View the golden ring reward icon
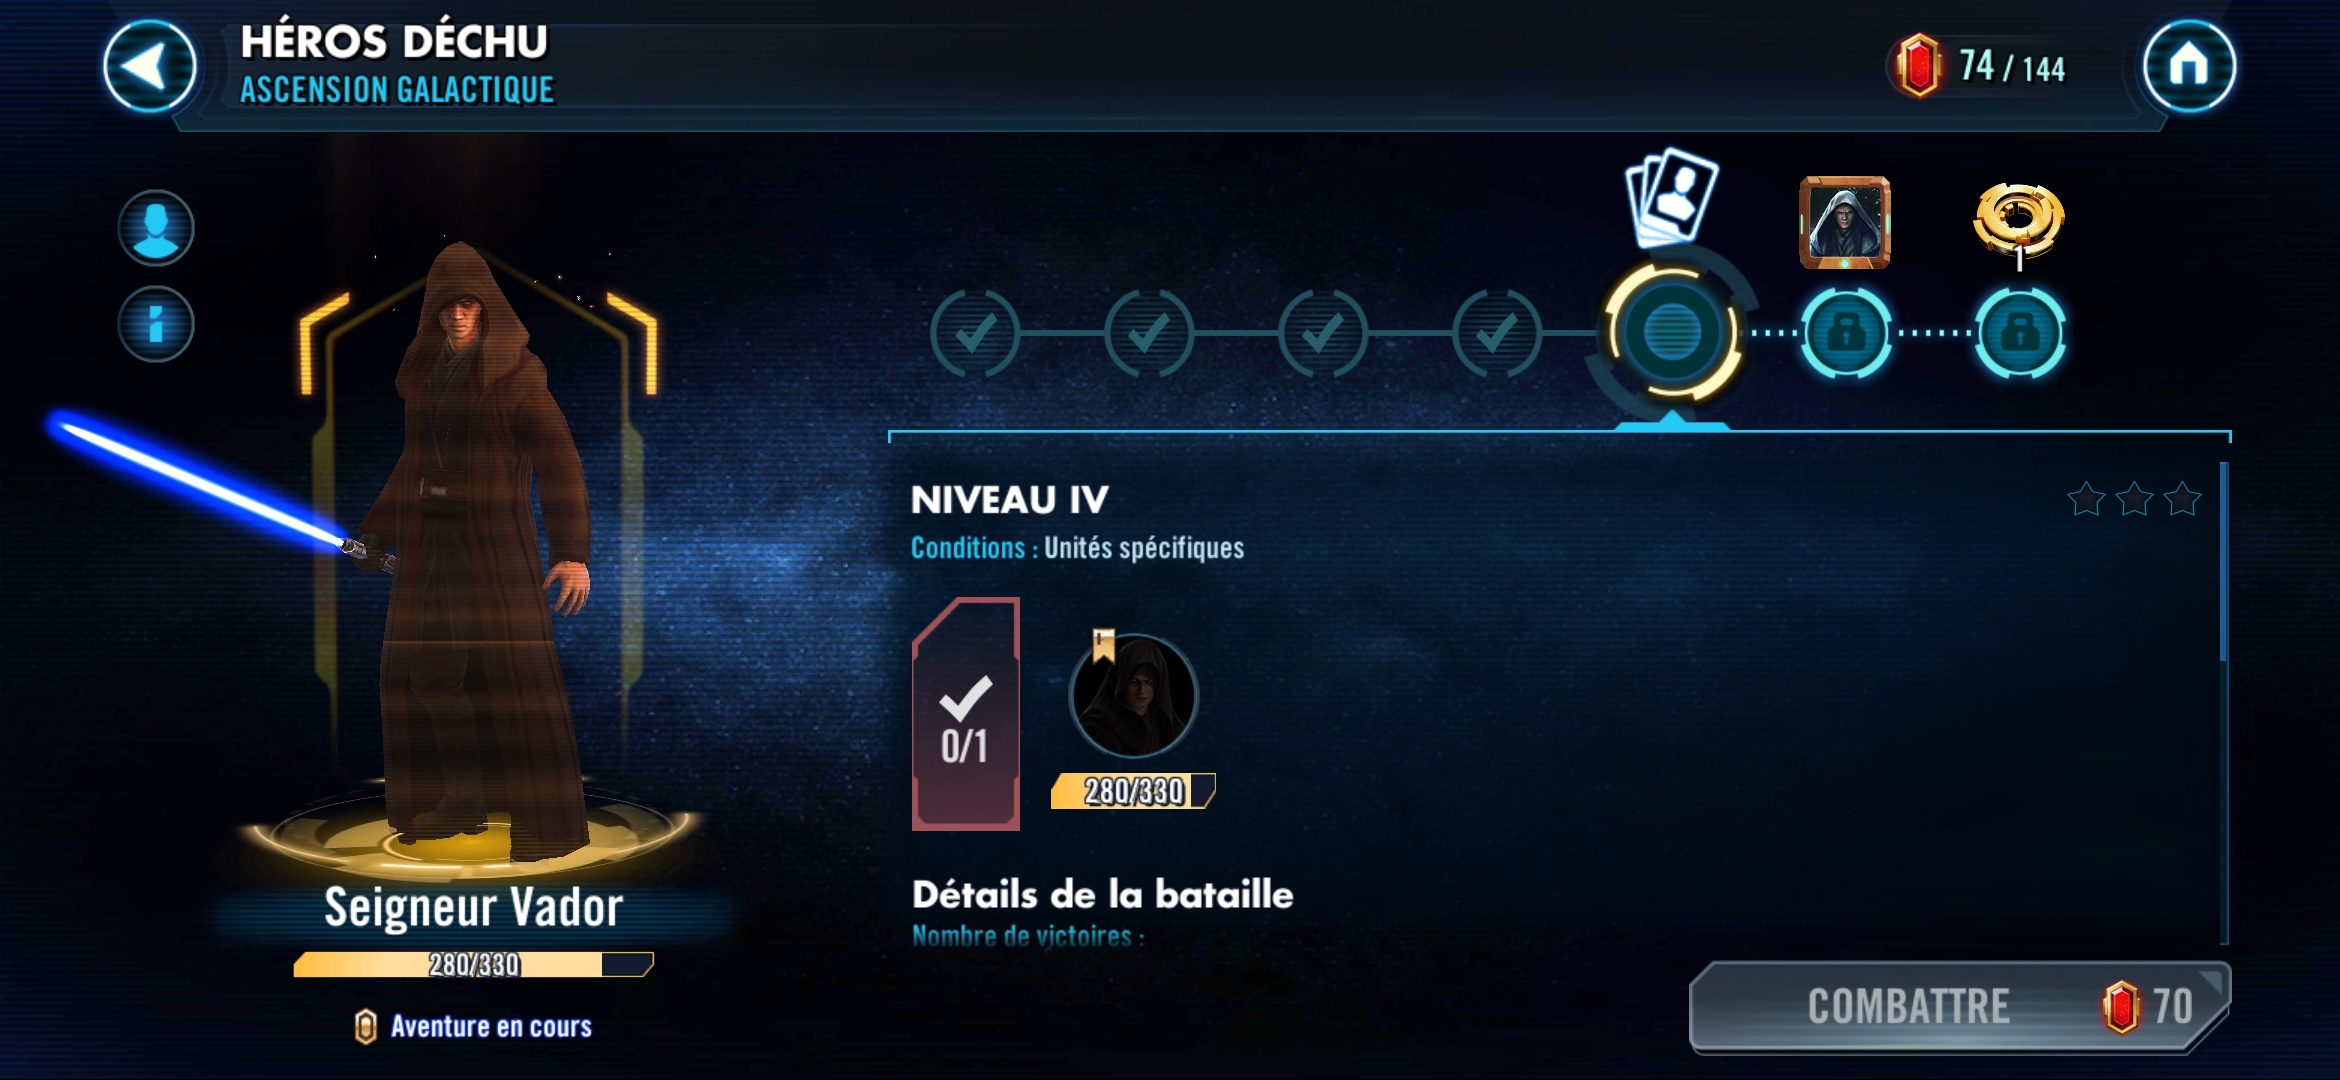This screenshot has width=2340, height=1080. coord(2018,222)
